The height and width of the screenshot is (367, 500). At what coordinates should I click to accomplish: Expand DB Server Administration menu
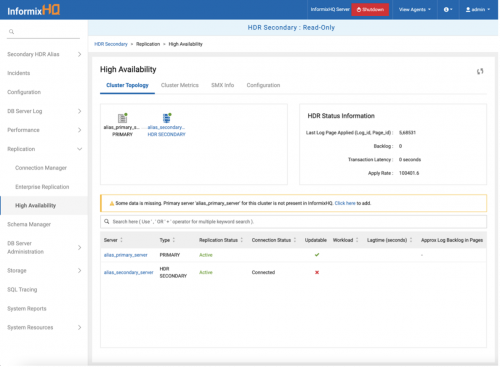[x=79, y=247]
